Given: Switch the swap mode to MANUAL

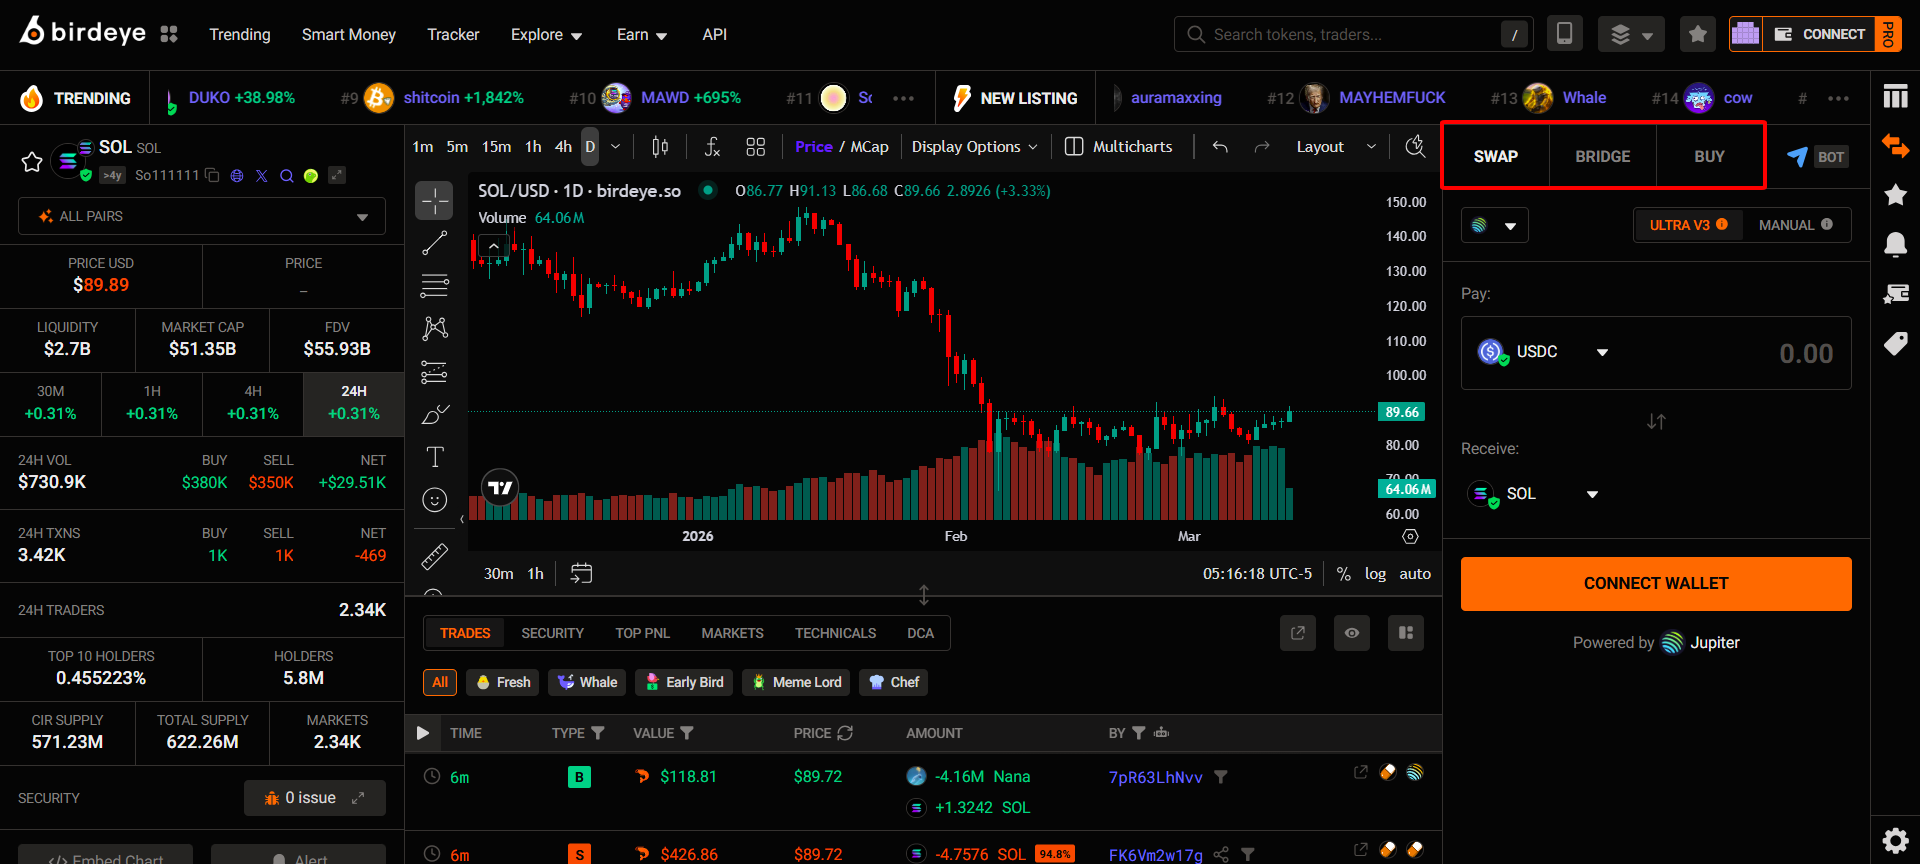Looking at the screenshot, I should pos(1796,225).
